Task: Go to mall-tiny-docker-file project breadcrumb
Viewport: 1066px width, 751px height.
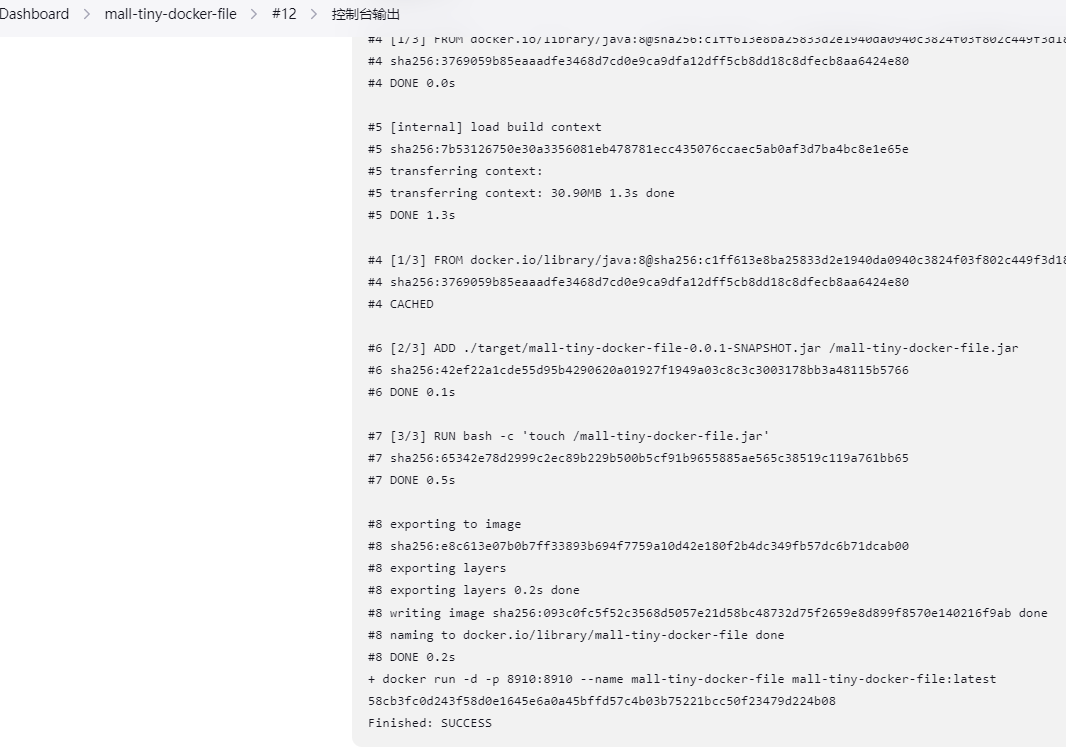Action: (170, 14)
